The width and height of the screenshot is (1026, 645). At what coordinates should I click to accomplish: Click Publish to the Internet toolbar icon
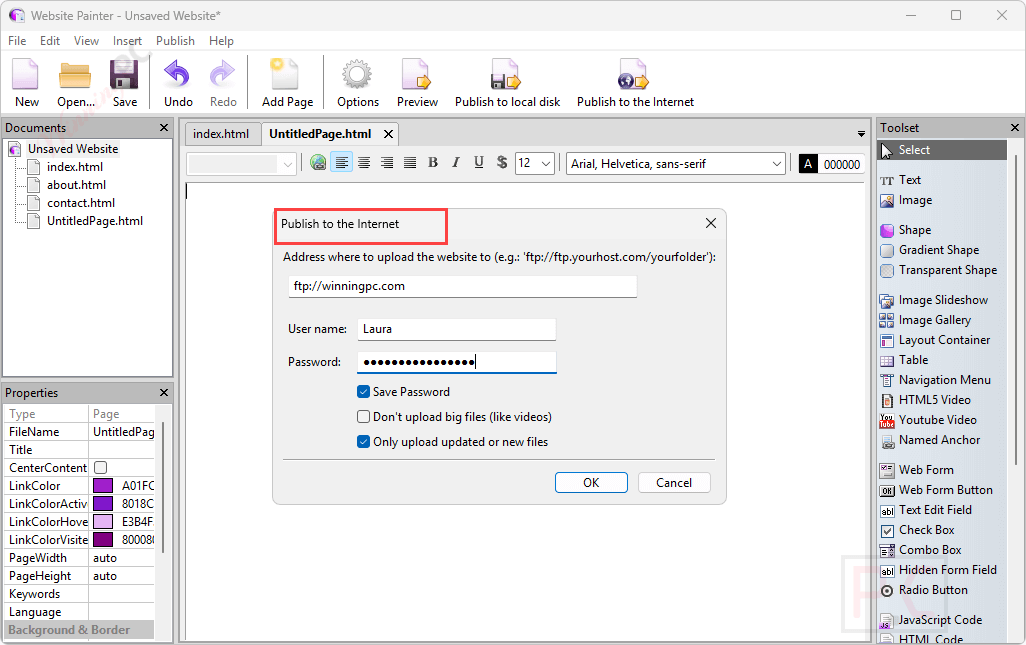click(635, 82)
